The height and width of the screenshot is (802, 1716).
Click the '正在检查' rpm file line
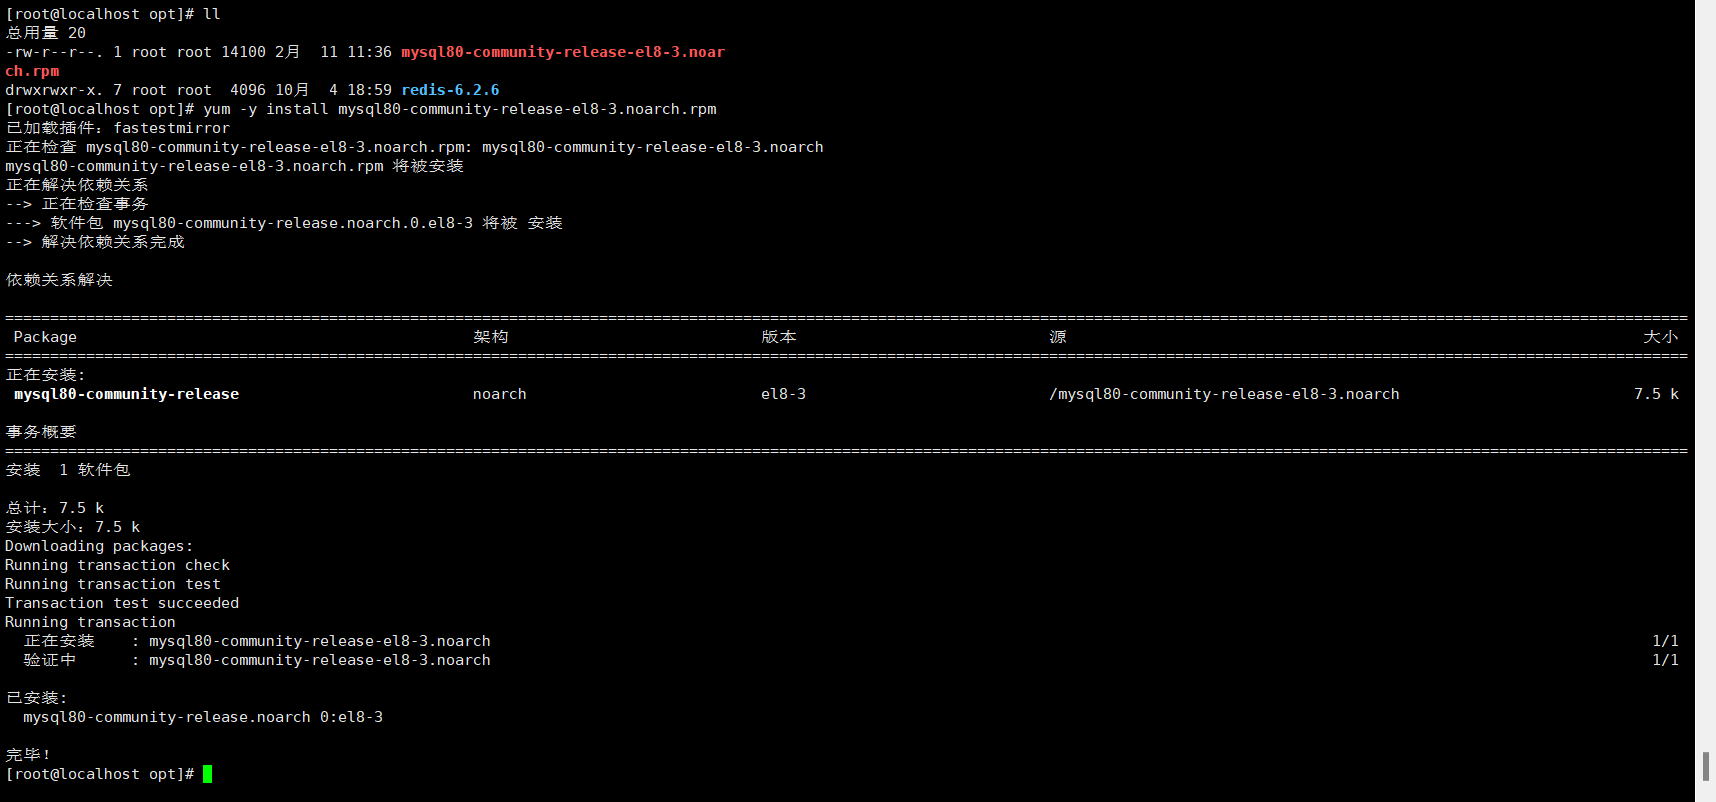[415, 147]
